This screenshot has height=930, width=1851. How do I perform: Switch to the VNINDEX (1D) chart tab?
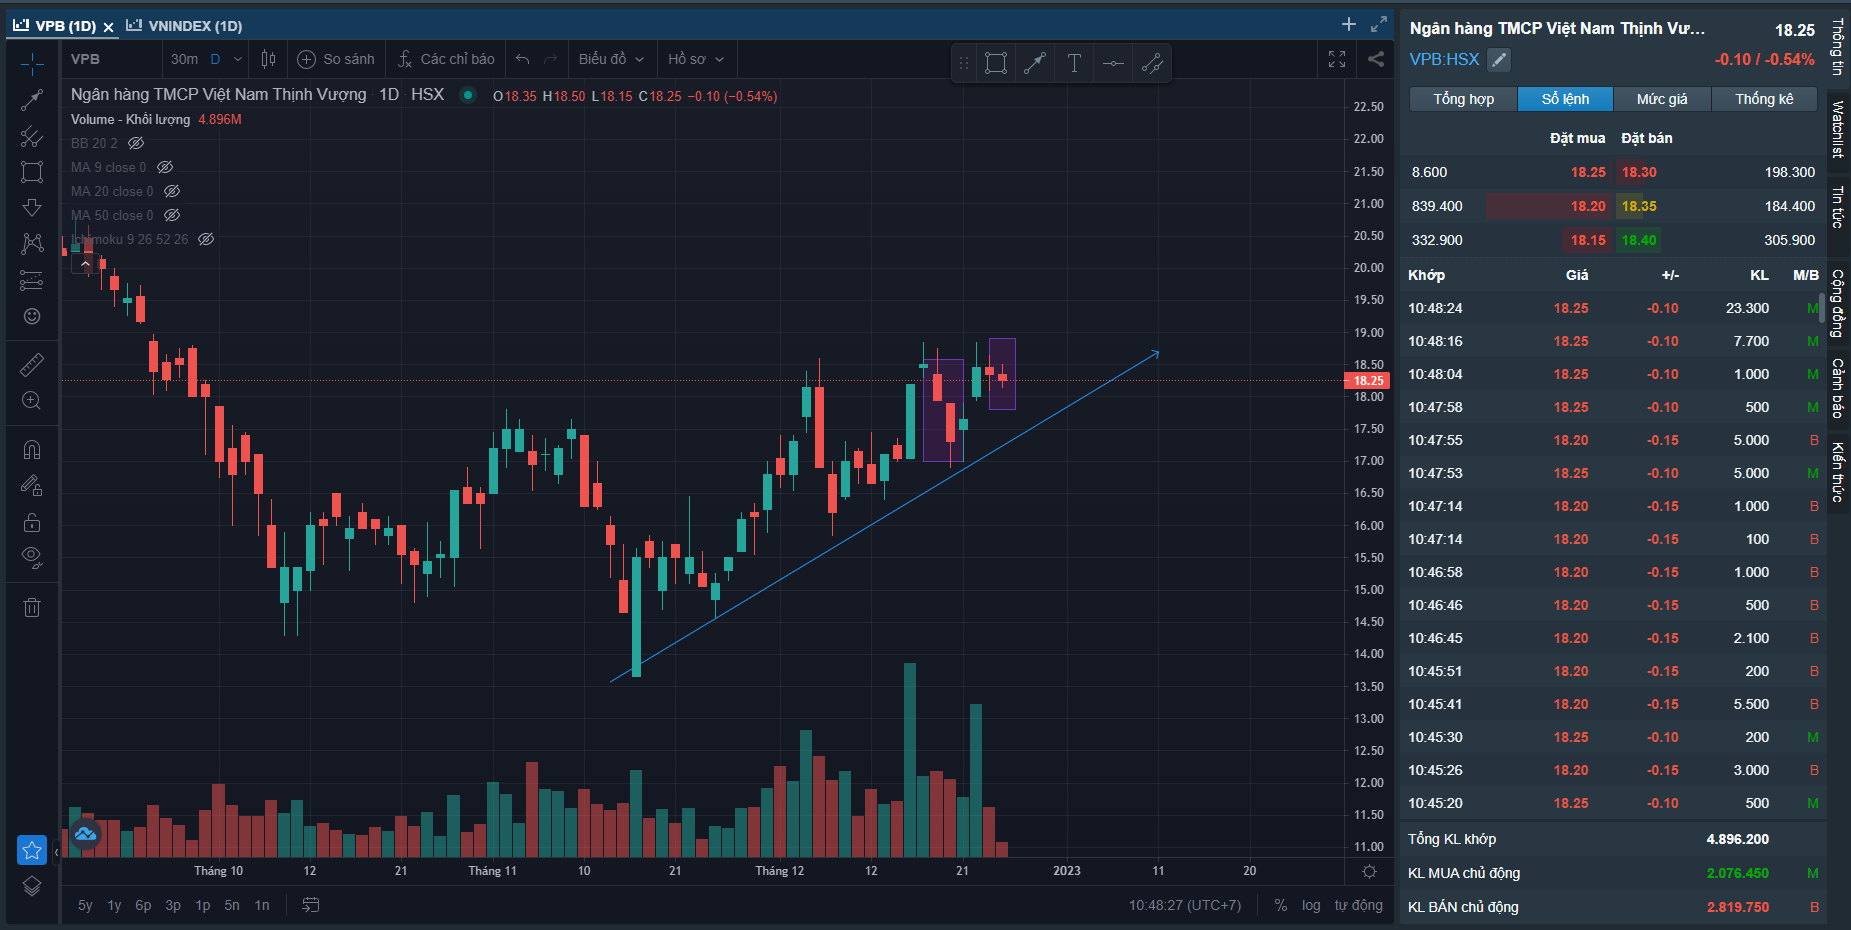(x=185, y=26)
